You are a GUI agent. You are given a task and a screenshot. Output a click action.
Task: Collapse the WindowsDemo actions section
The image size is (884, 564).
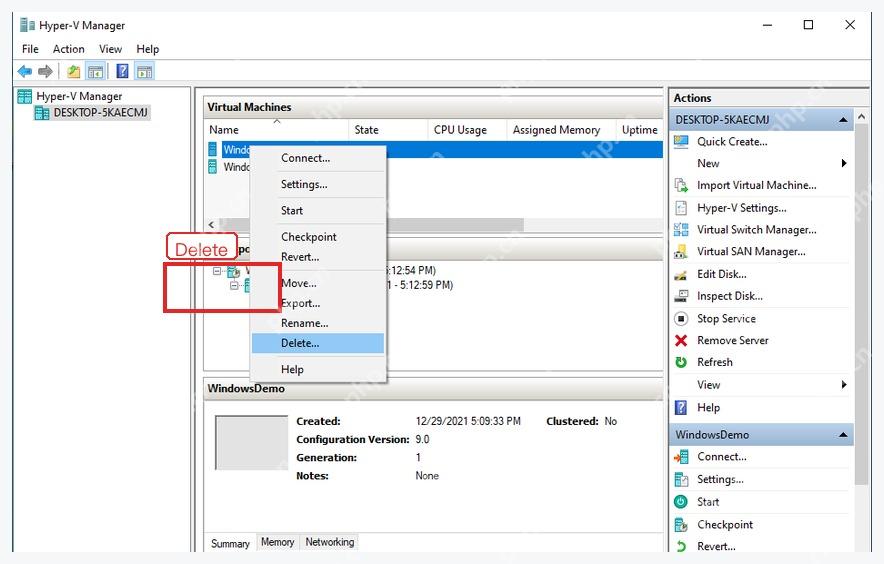[843, 435]
